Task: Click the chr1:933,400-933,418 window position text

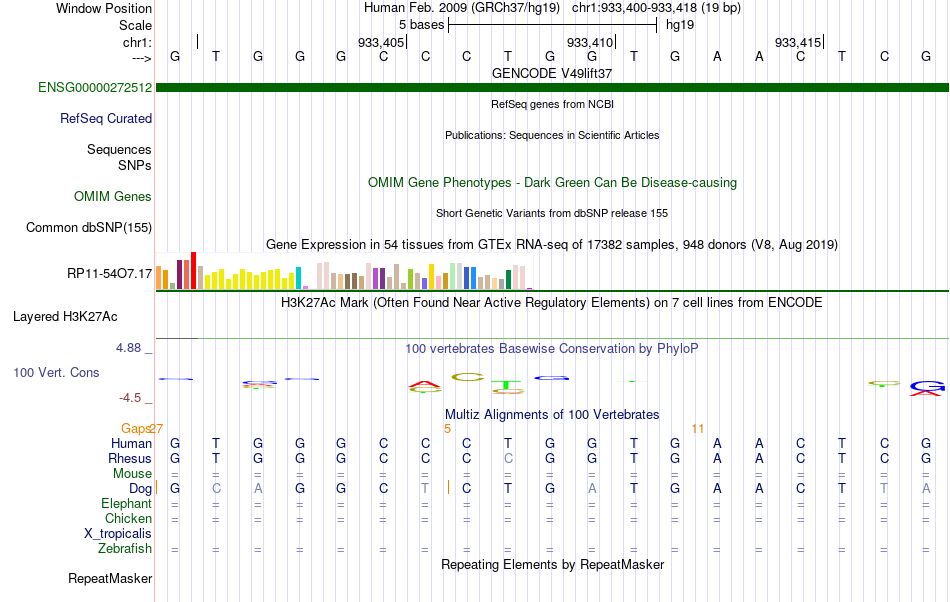Action: coord(656,8)
